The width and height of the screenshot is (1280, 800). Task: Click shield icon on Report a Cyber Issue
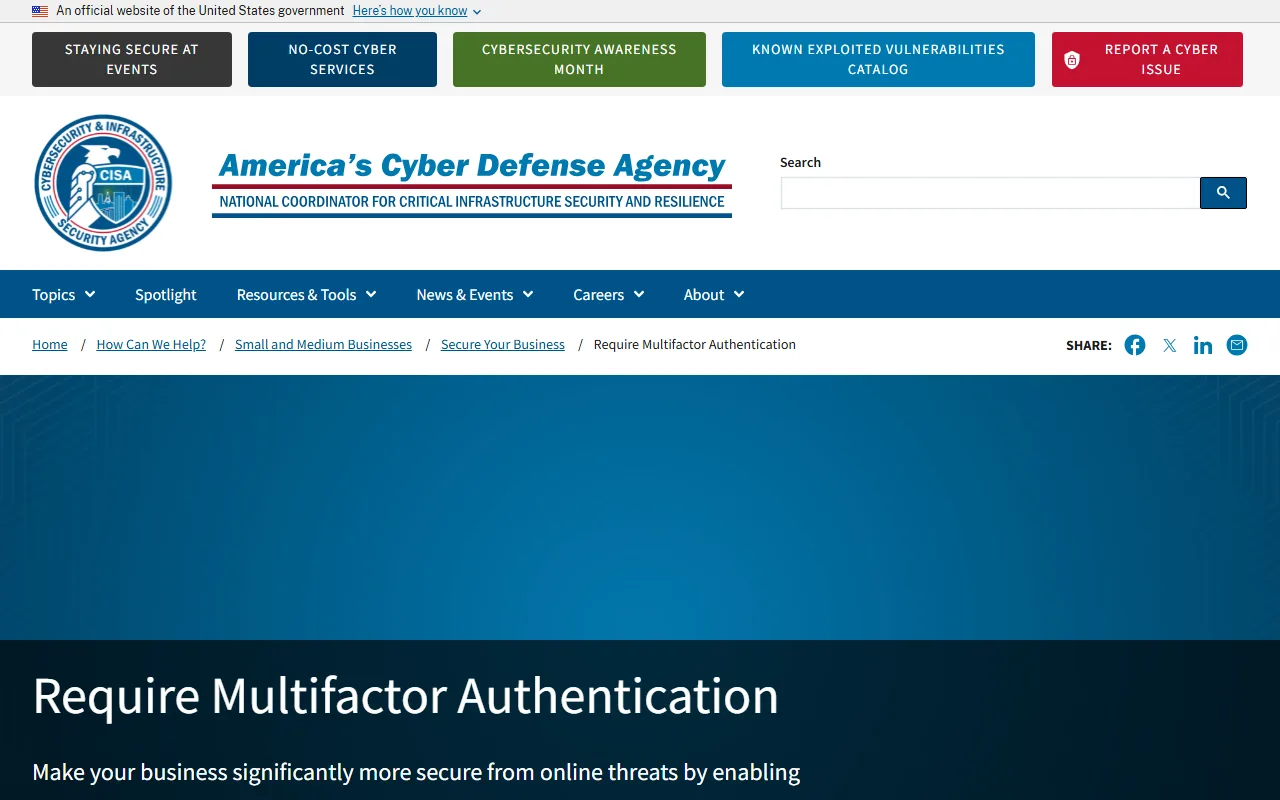click(x=1072, y=60)
